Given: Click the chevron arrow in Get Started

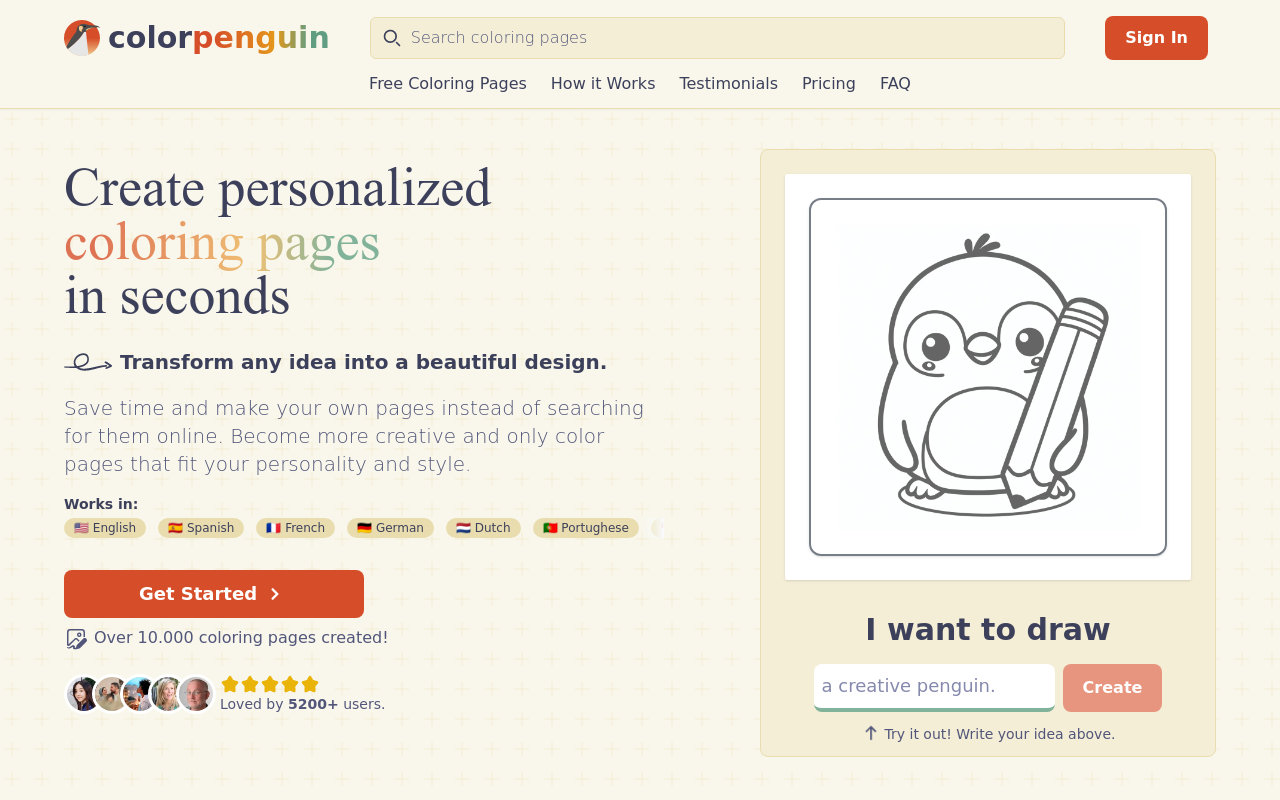Looking at the screenshot, I should [275, 594].
